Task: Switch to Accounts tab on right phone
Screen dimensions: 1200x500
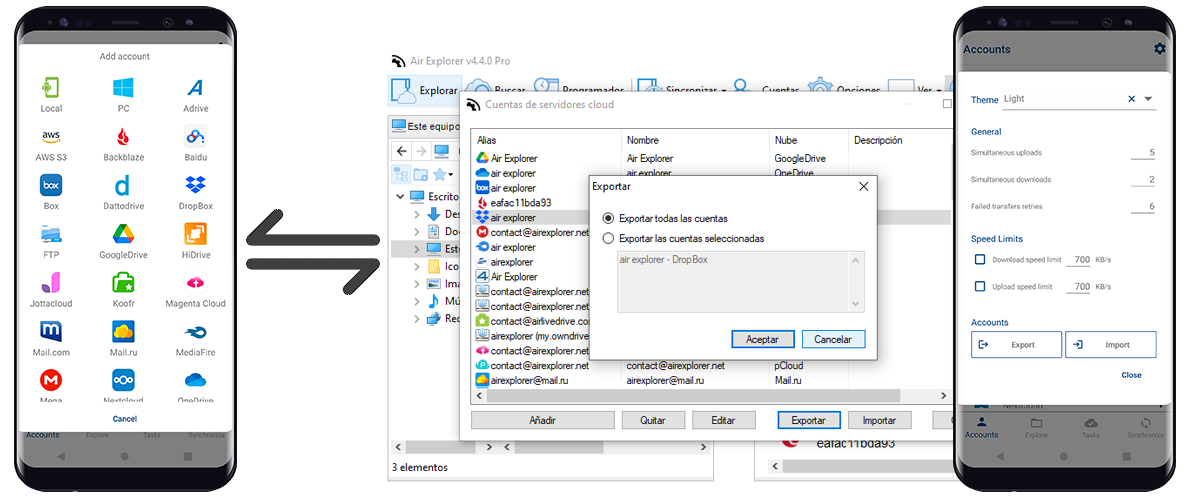Action: click(981, 427)
